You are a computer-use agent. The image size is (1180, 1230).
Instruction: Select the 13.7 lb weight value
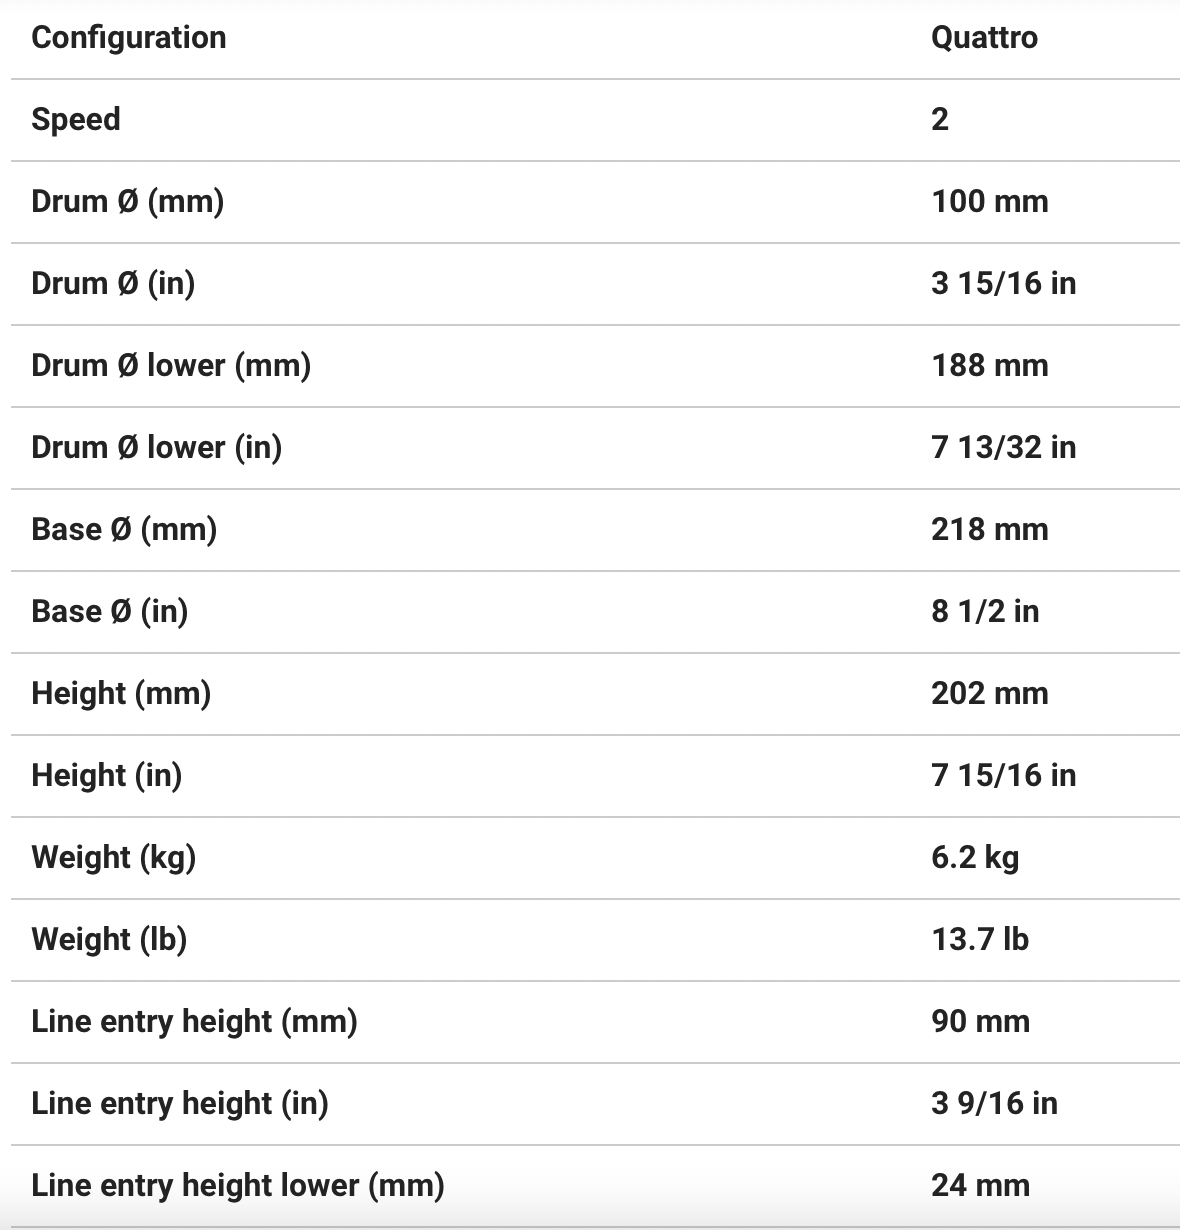pos(979,940)
